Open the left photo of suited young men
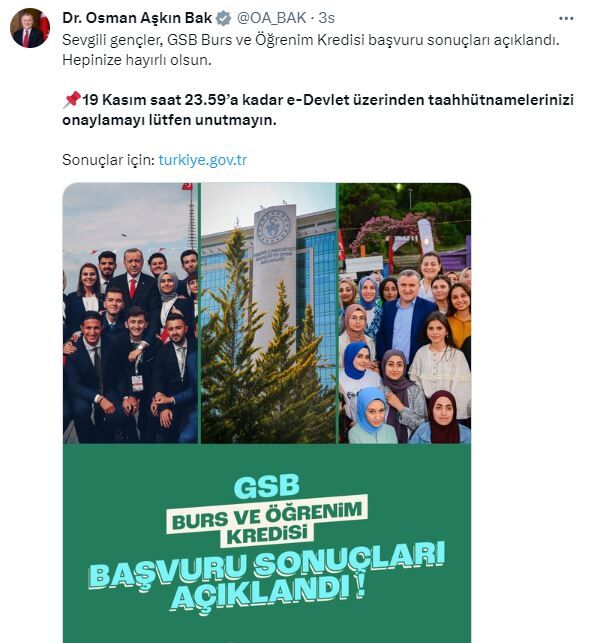Screen dimensions: 592x643 [130, 313]
